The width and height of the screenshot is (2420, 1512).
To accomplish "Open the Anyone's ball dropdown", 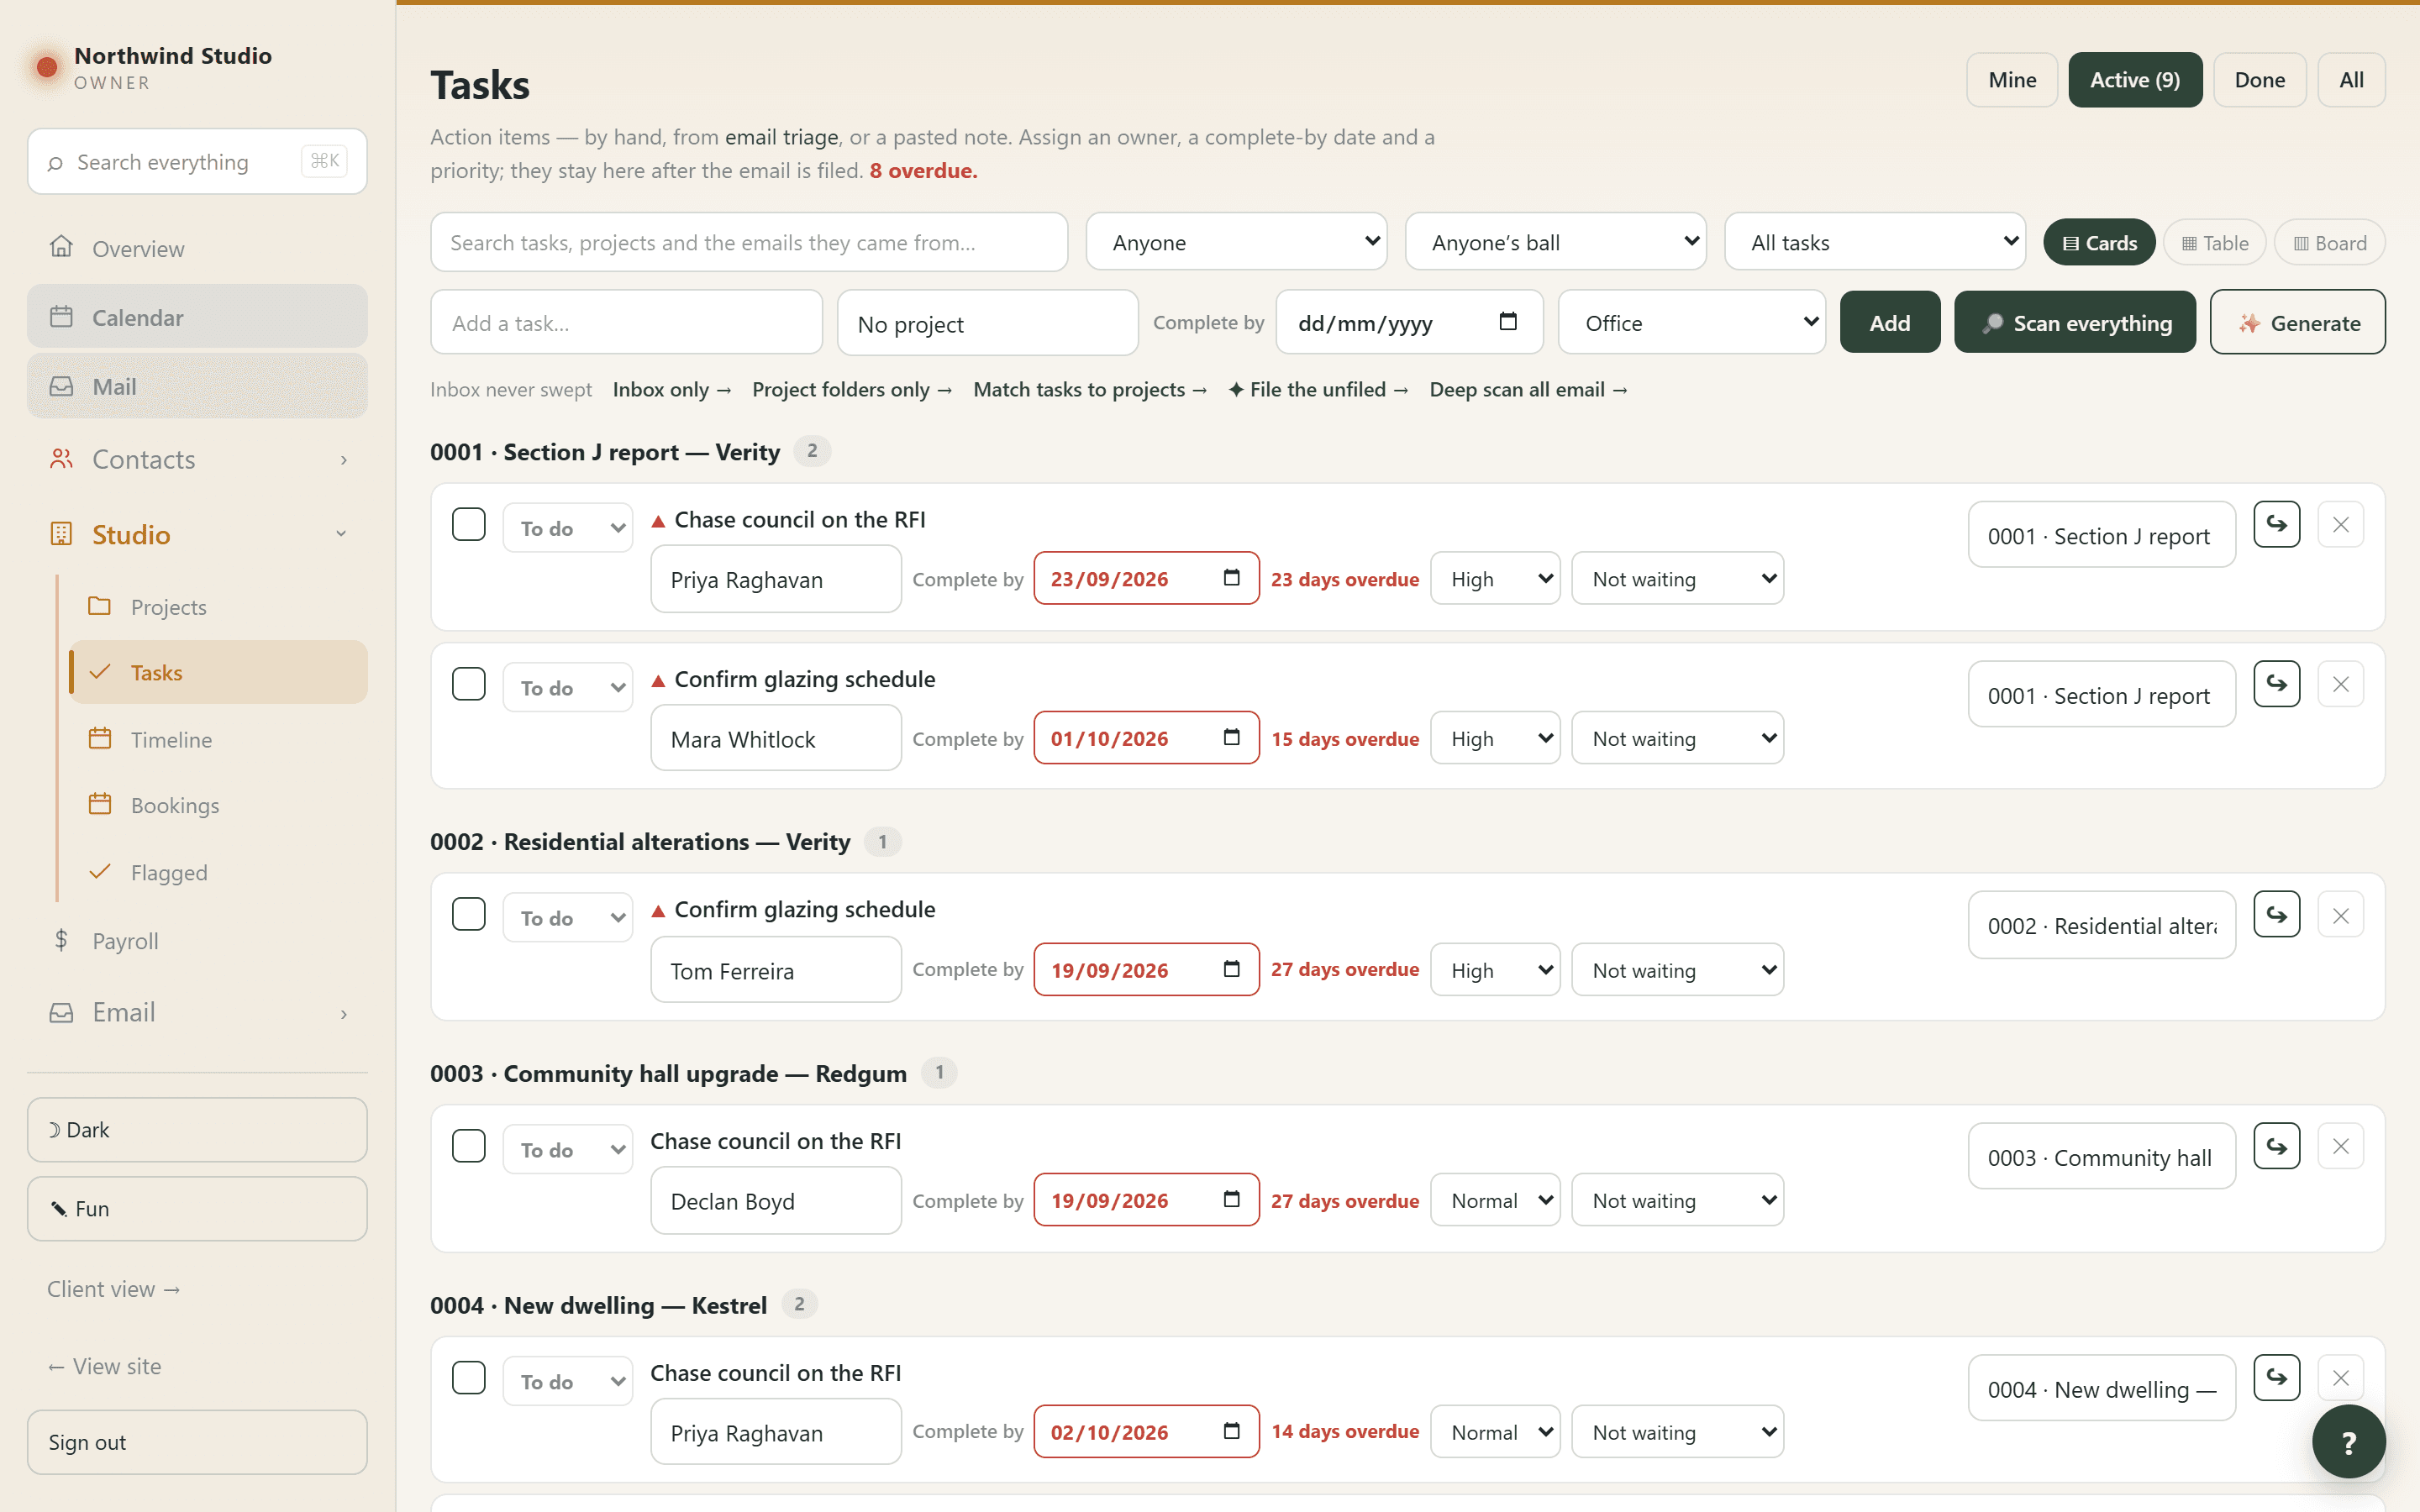I will (x=1555, y=242).
